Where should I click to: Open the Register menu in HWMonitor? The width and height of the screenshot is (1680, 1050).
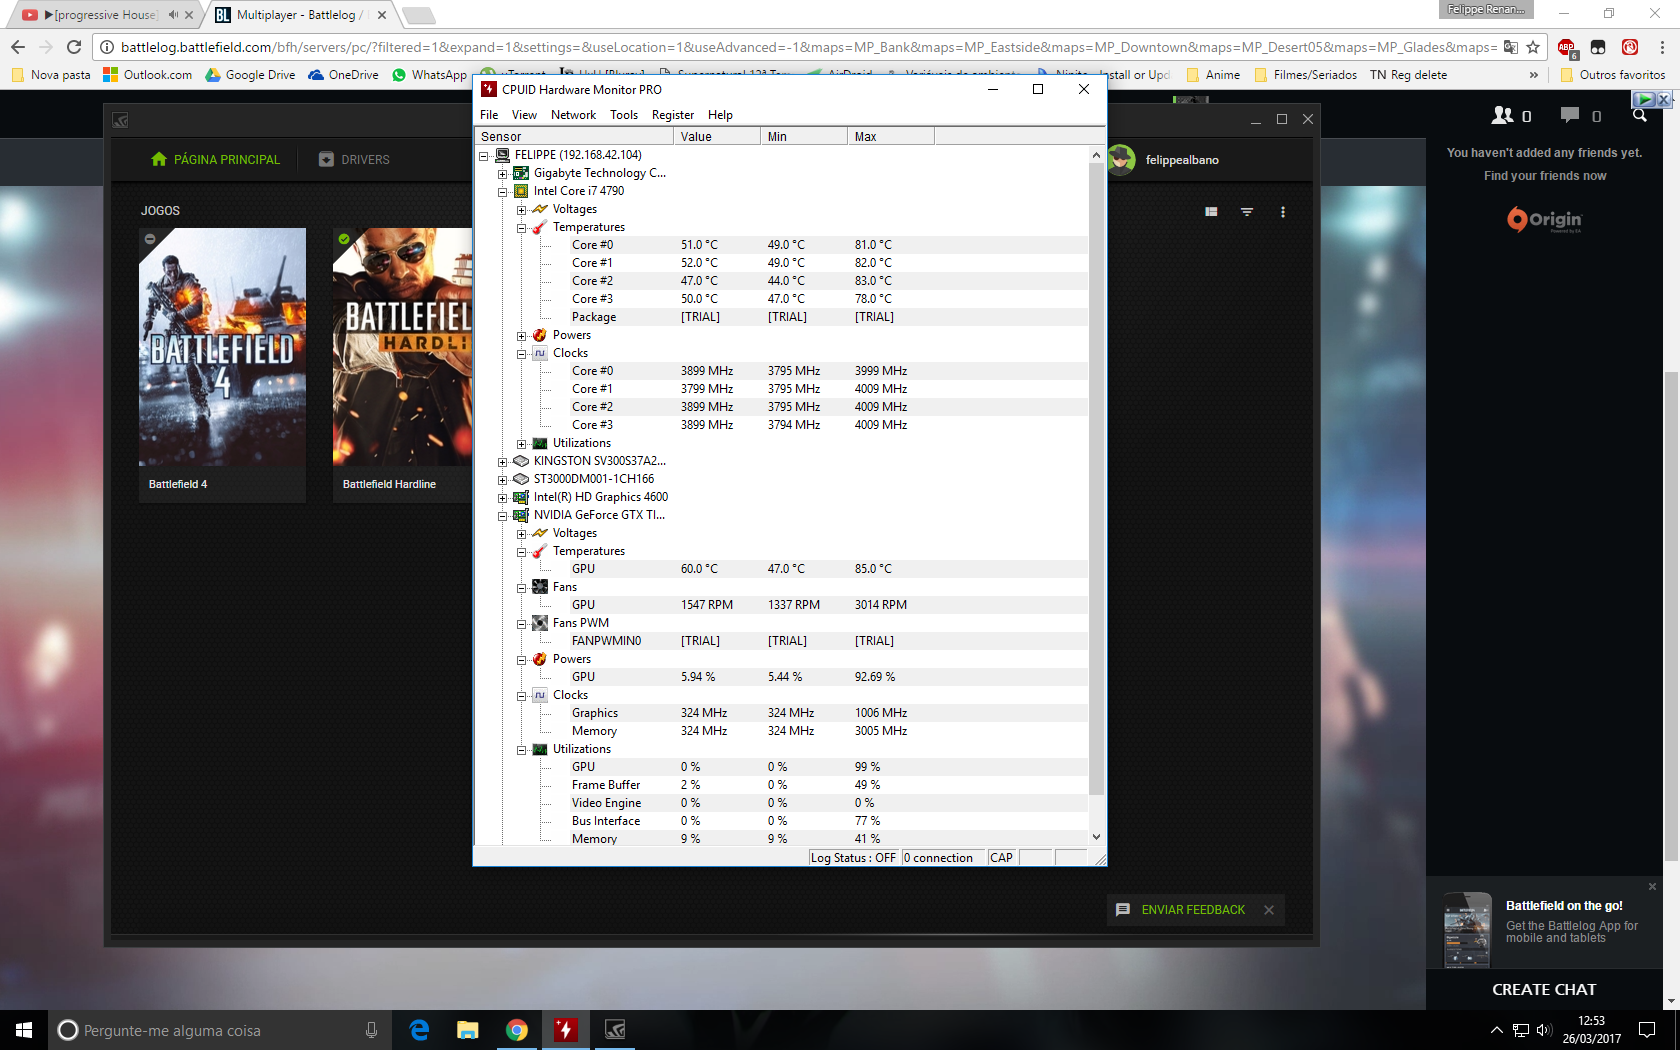pyautogui.click(x=673, y=115)
